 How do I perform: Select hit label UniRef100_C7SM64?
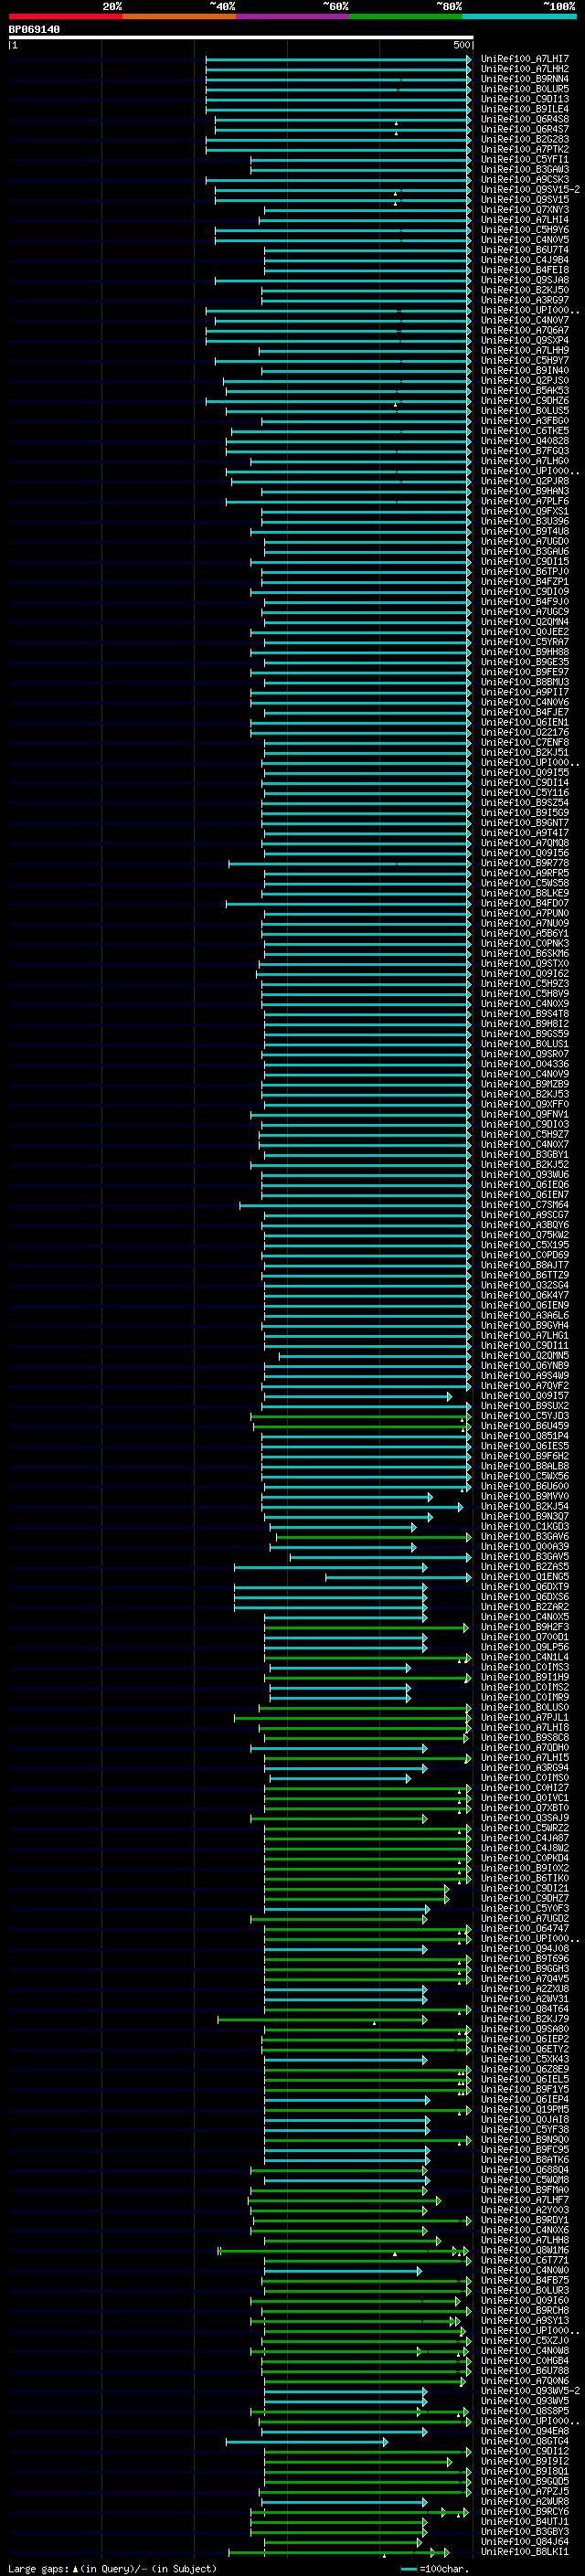524,1205
